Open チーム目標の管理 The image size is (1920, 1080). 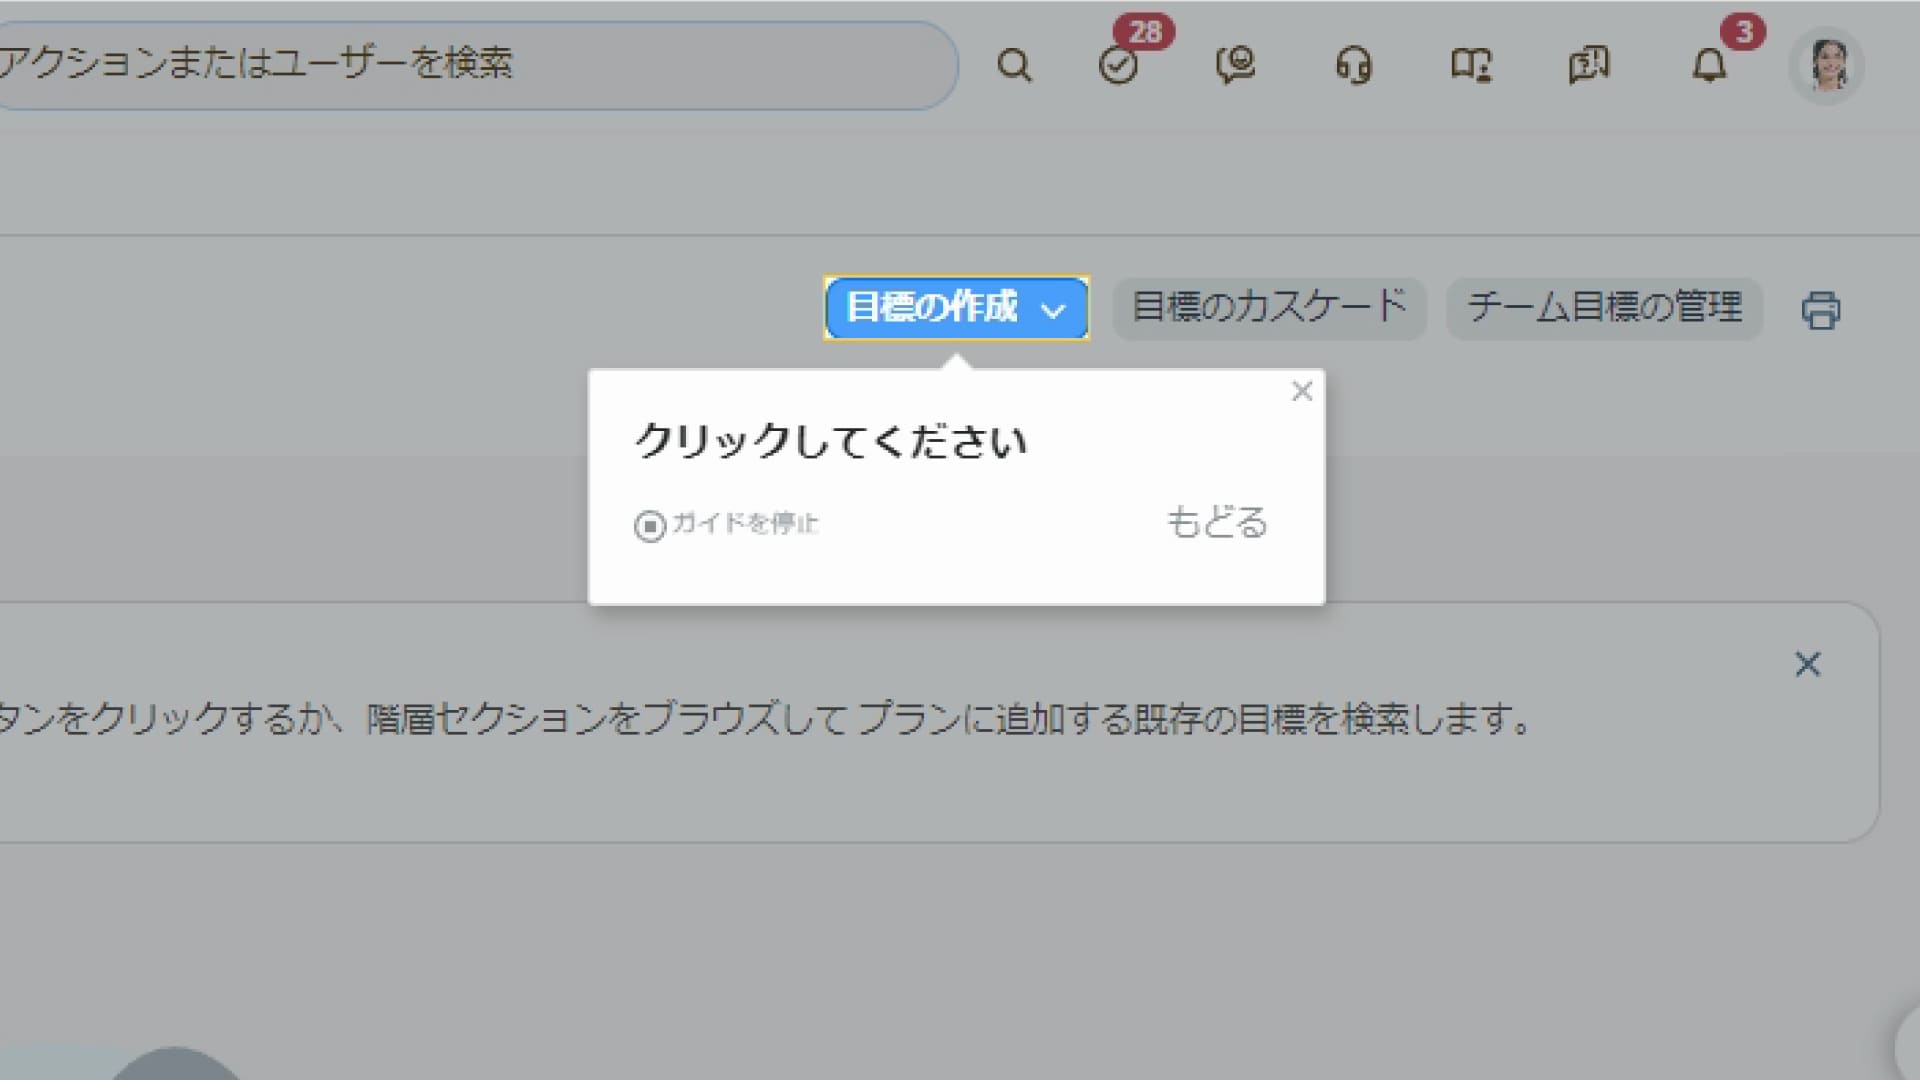[1604, 308]
